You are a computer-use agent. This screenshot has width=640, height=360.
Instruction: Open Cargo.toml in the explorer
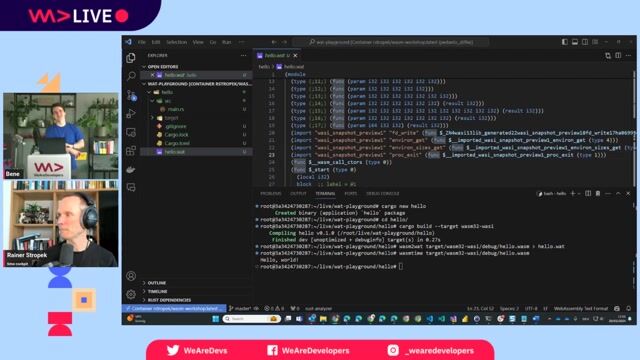point(177,143)
